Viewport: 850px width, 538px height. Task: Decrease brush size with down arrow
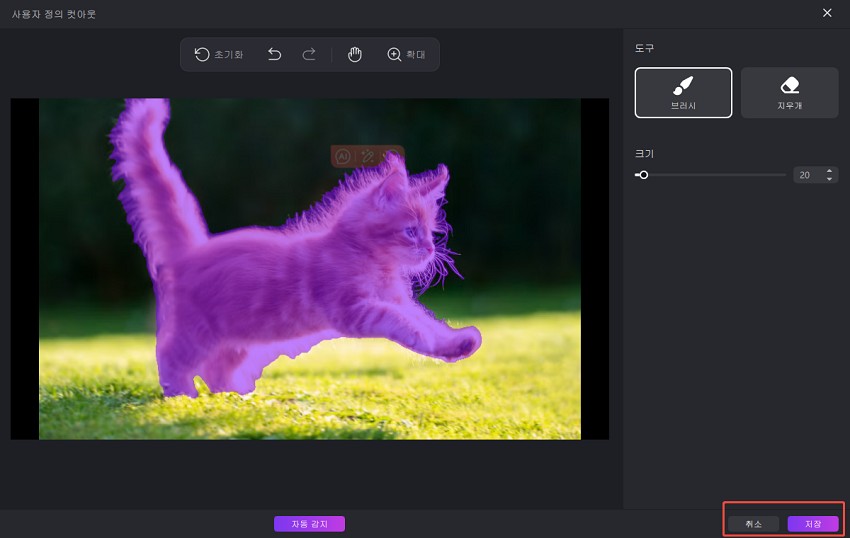[829, 178]
